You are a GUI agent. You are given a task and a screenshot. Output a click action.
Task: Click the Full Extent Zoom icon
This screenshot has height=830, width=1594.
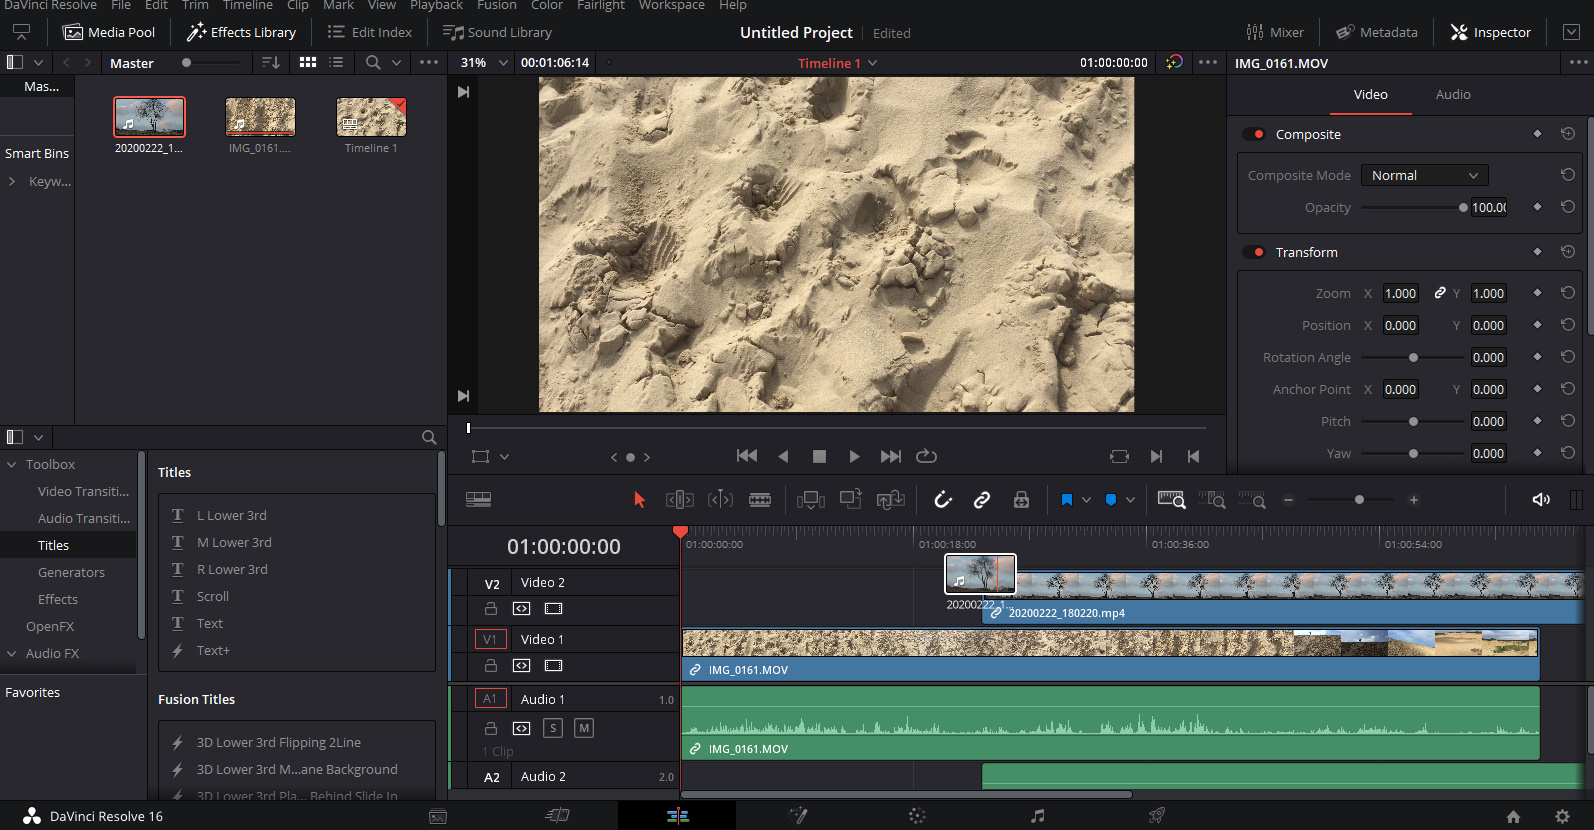point(1171,500)
